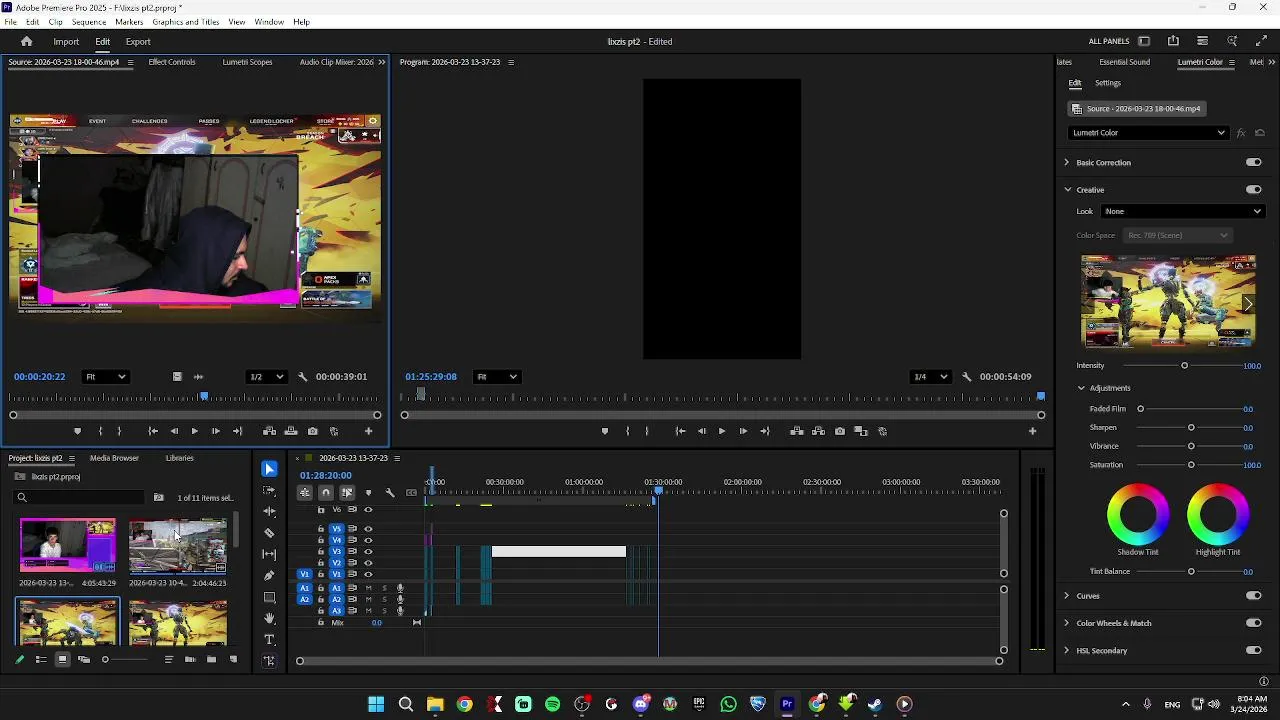Open the Source monitor settings wrench

click(x=303, y=377)
